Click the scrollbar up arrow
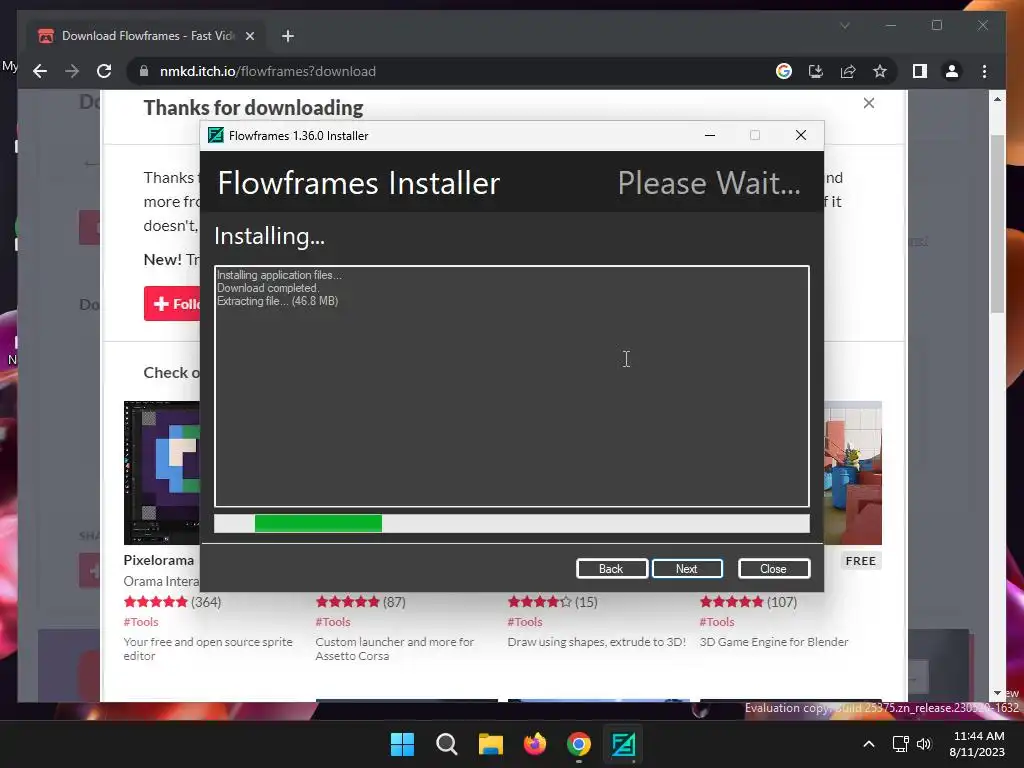Image resolution: width=1024 pixels, height=768 pixels. coord(997,99)
